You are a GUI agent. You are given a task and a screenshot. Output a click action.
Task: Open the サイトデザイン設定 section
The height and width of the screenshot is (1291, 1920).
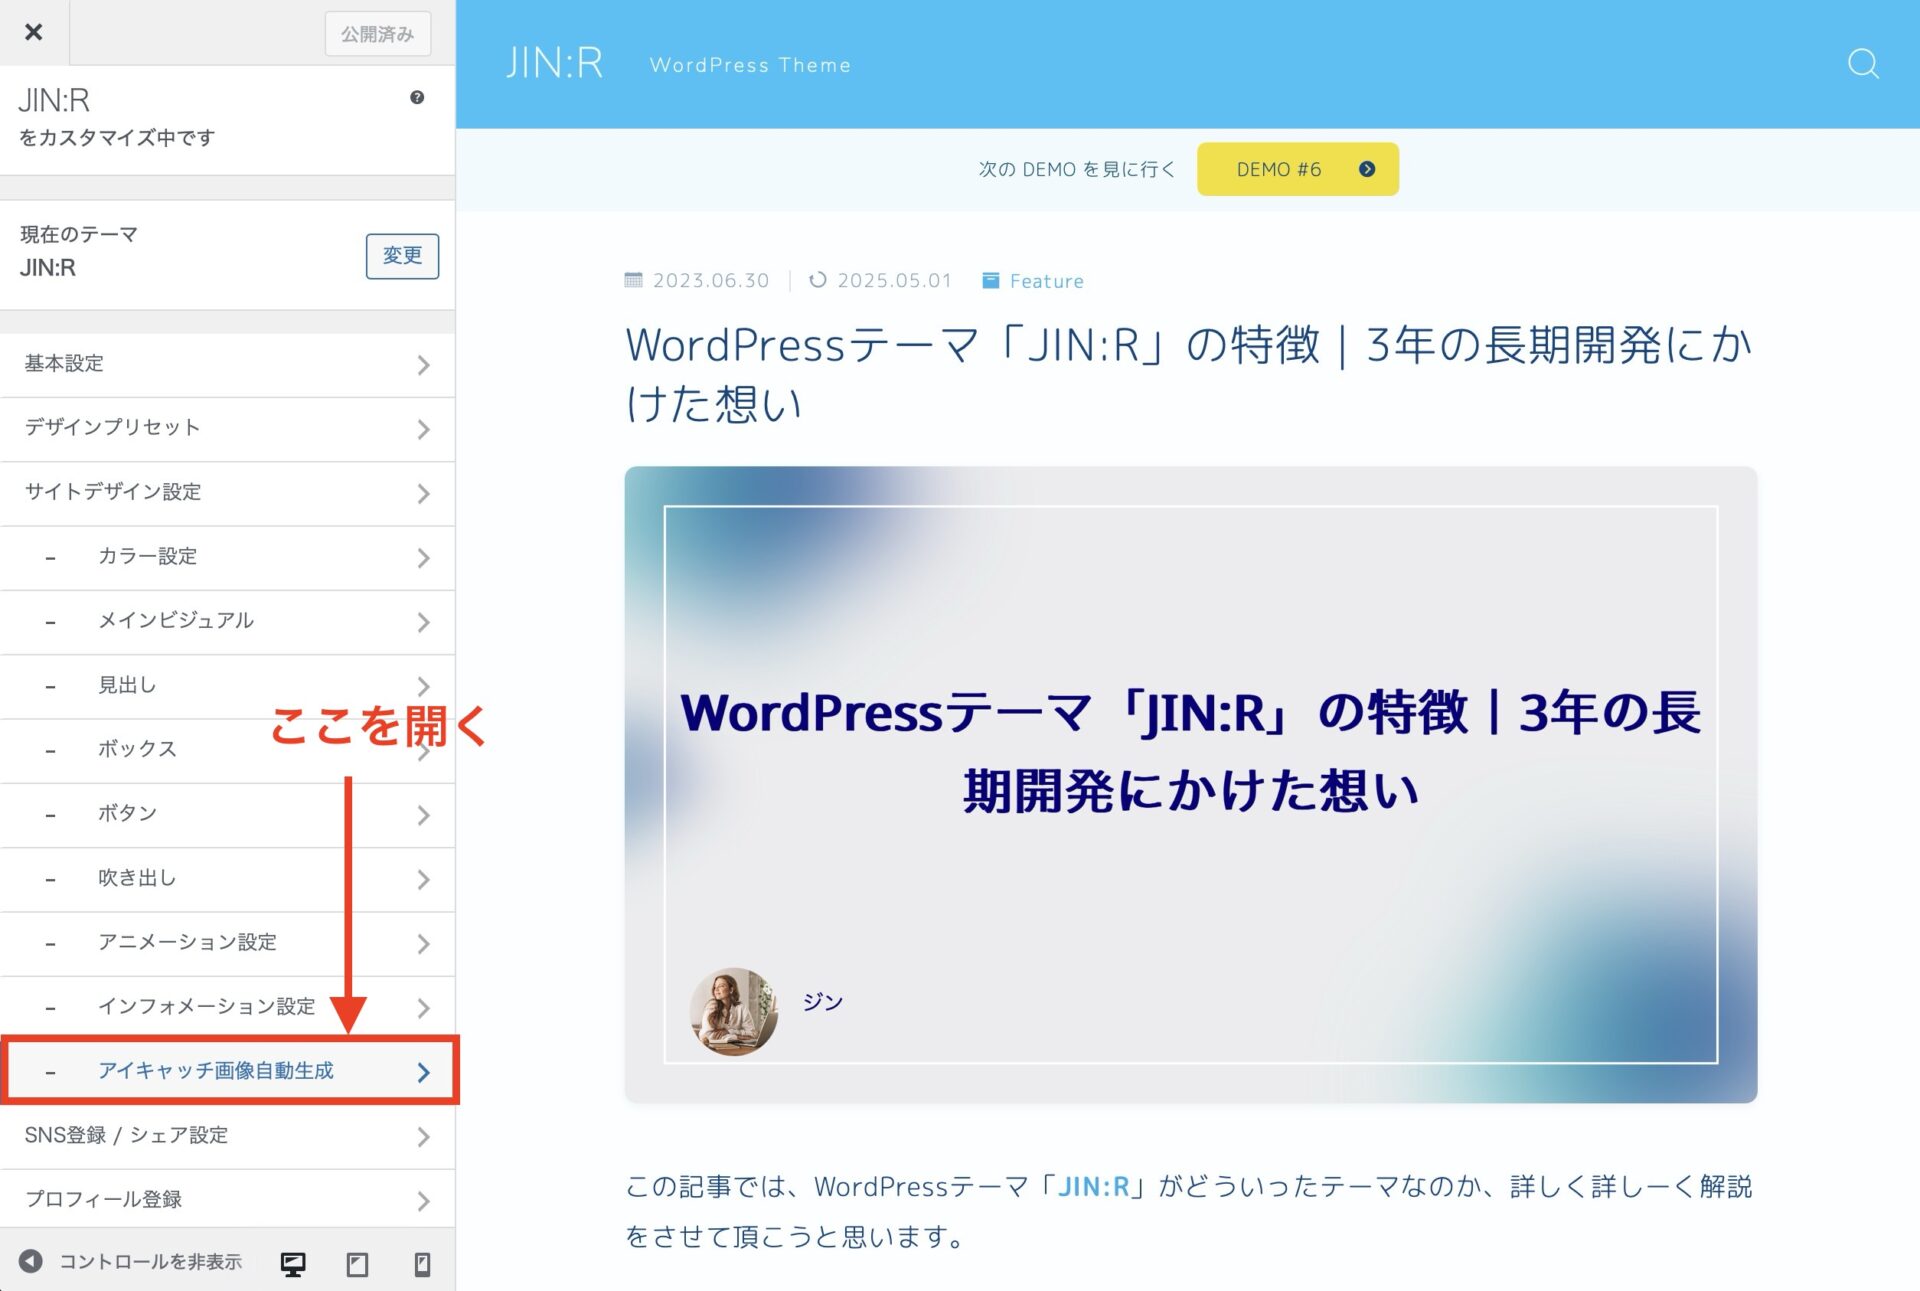(228, 493)
